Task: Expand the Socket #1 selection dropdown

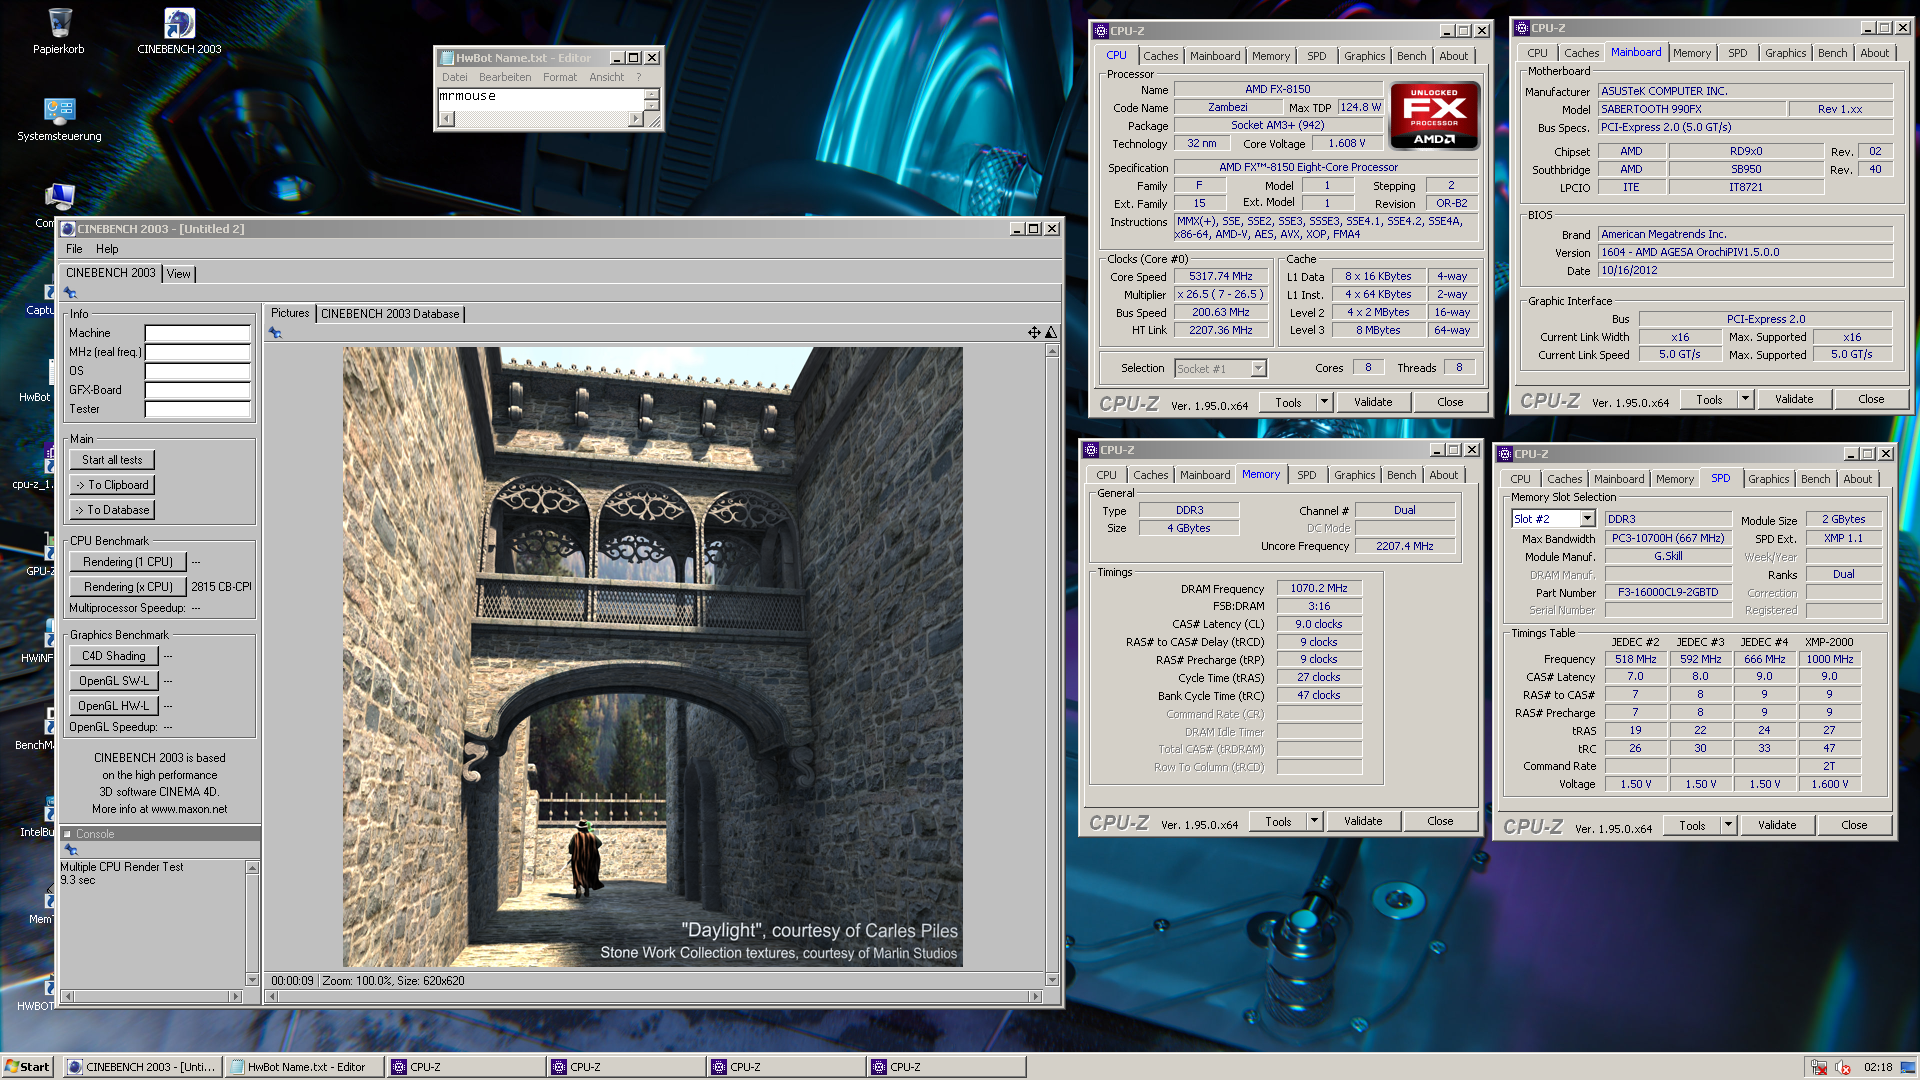Action: (x=1258, y=369)
